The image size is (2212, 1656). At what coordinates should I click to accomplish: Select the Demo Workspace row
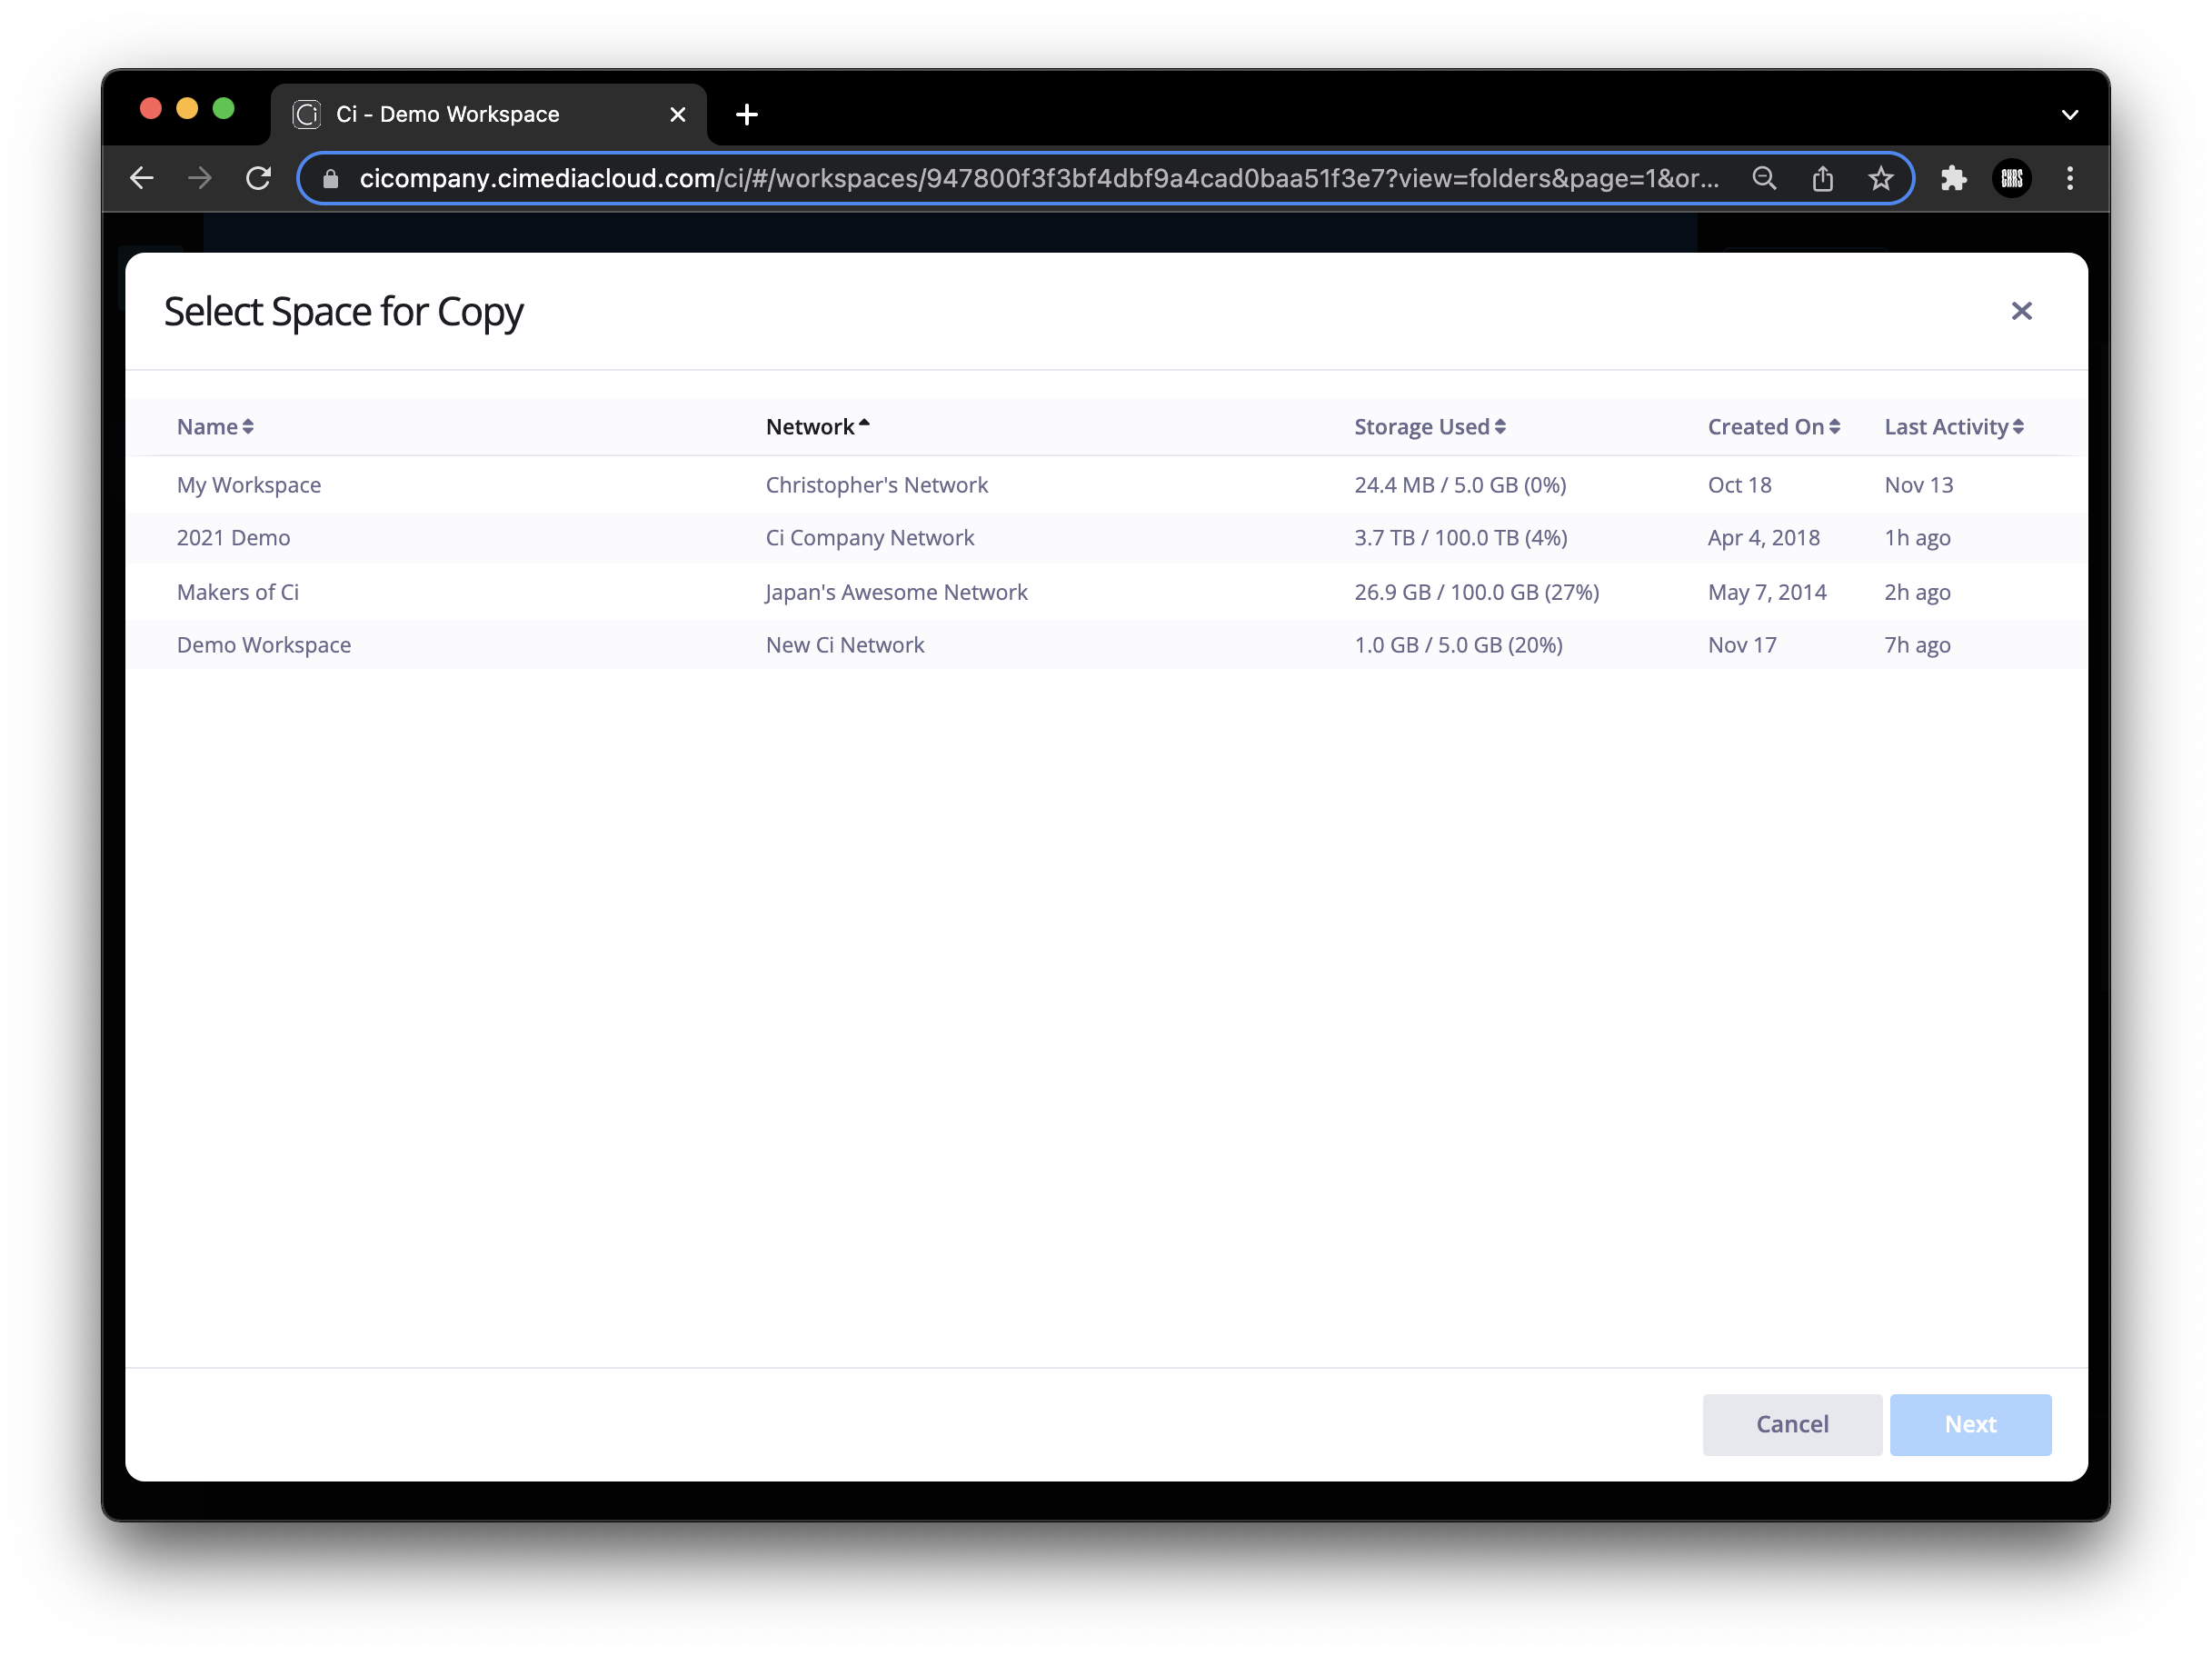coord(1106,645)
